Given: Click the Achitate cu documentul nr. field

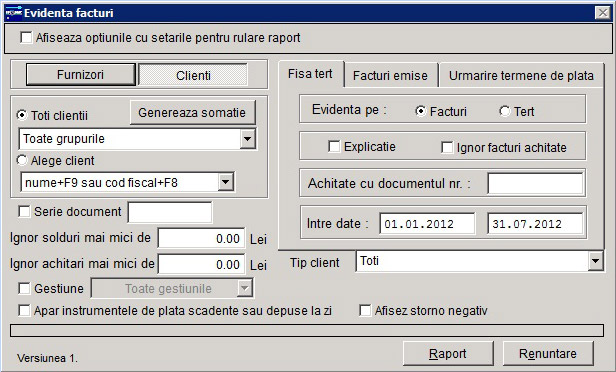Looking at the screenshot, I should coord(535,183).
